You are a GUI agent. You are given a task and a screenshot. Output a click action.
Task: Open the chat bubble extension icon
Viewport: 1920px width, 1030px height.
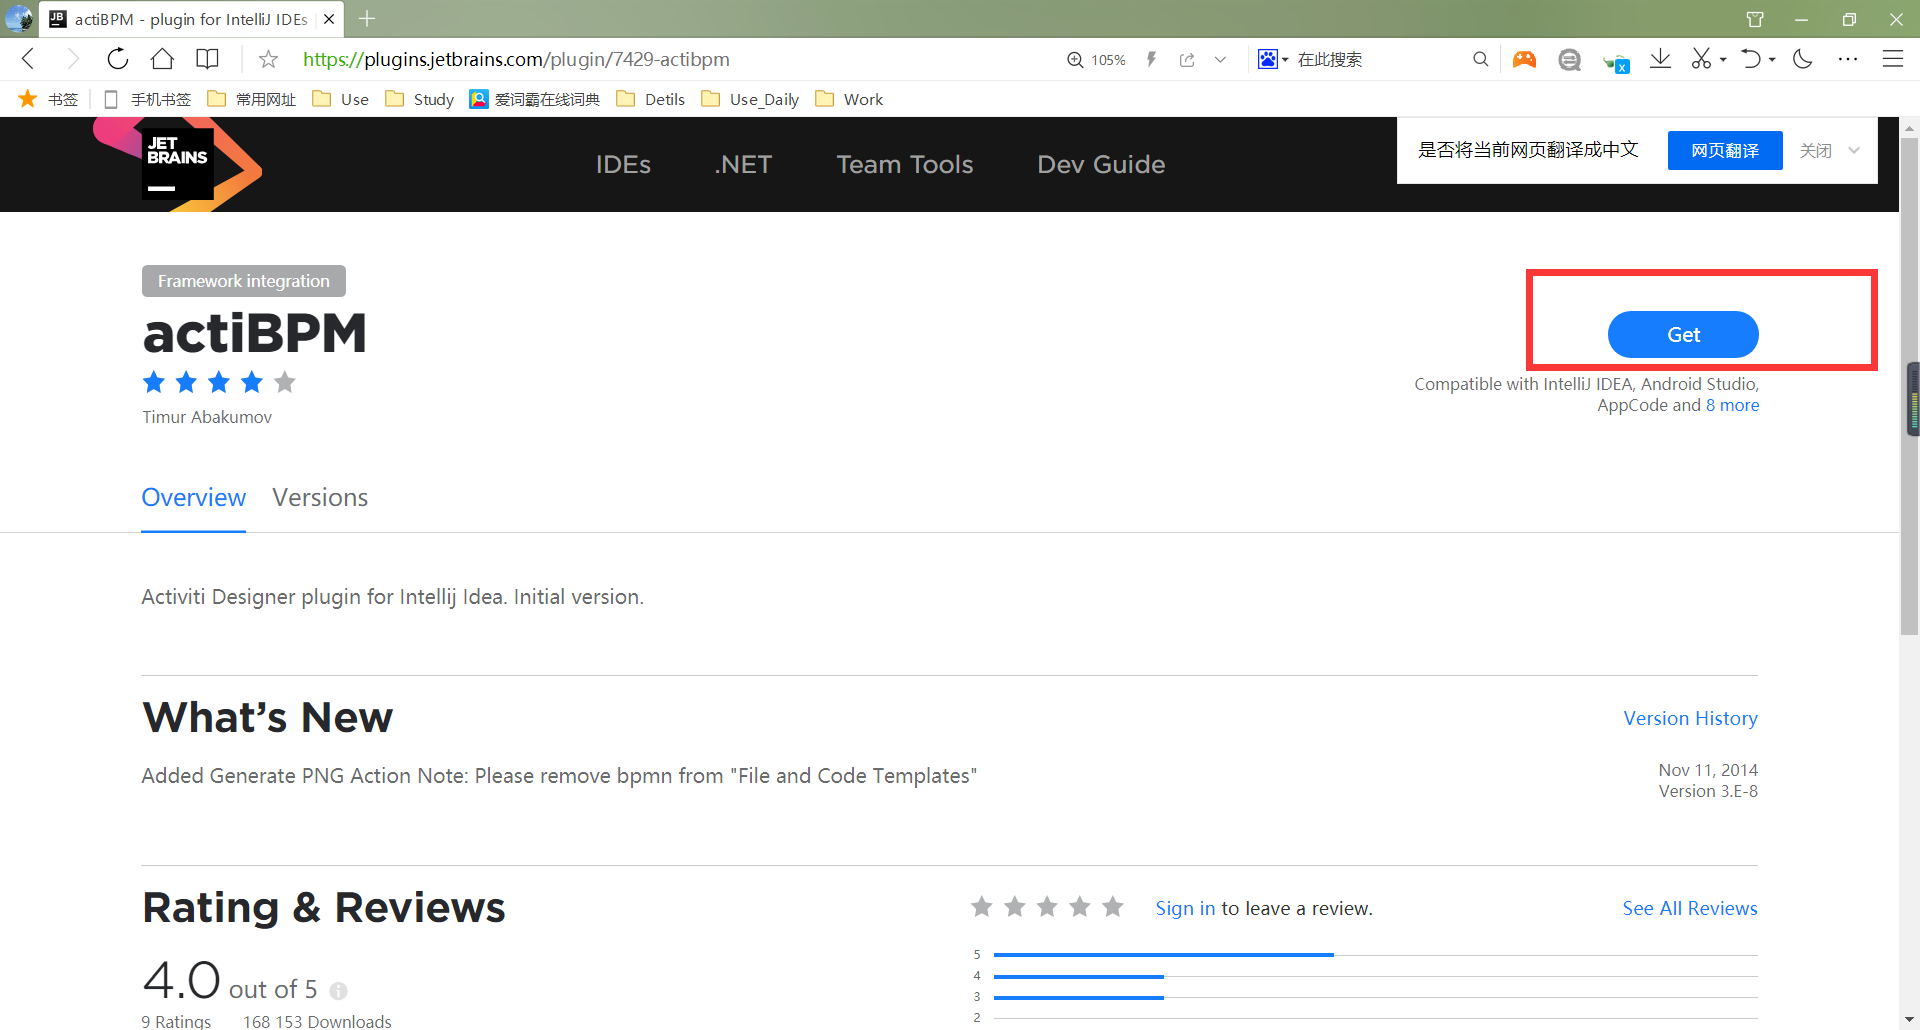(1569, 60)
